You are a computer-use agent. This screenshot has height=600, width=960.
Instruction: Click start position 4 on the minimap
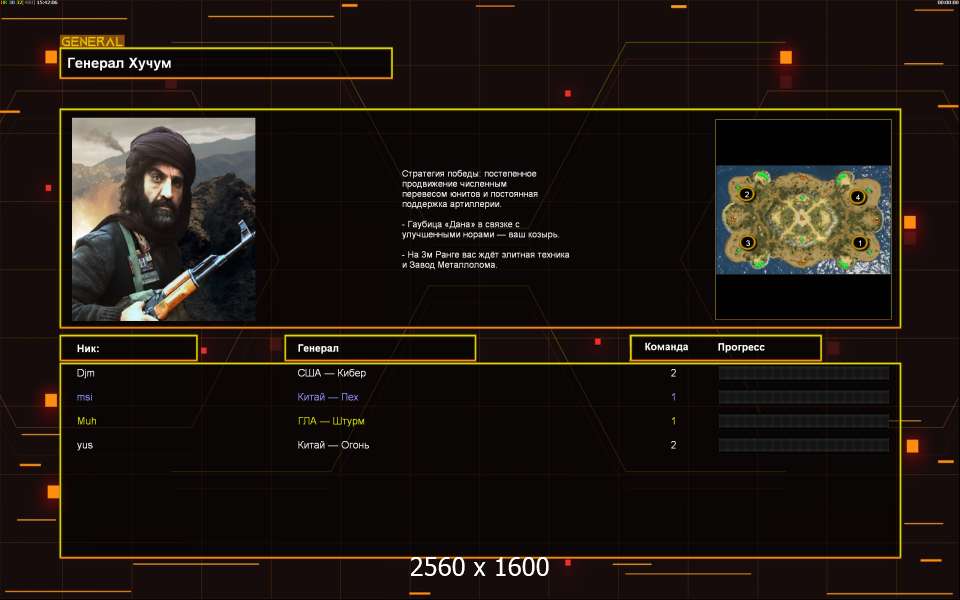coord(857,197)
